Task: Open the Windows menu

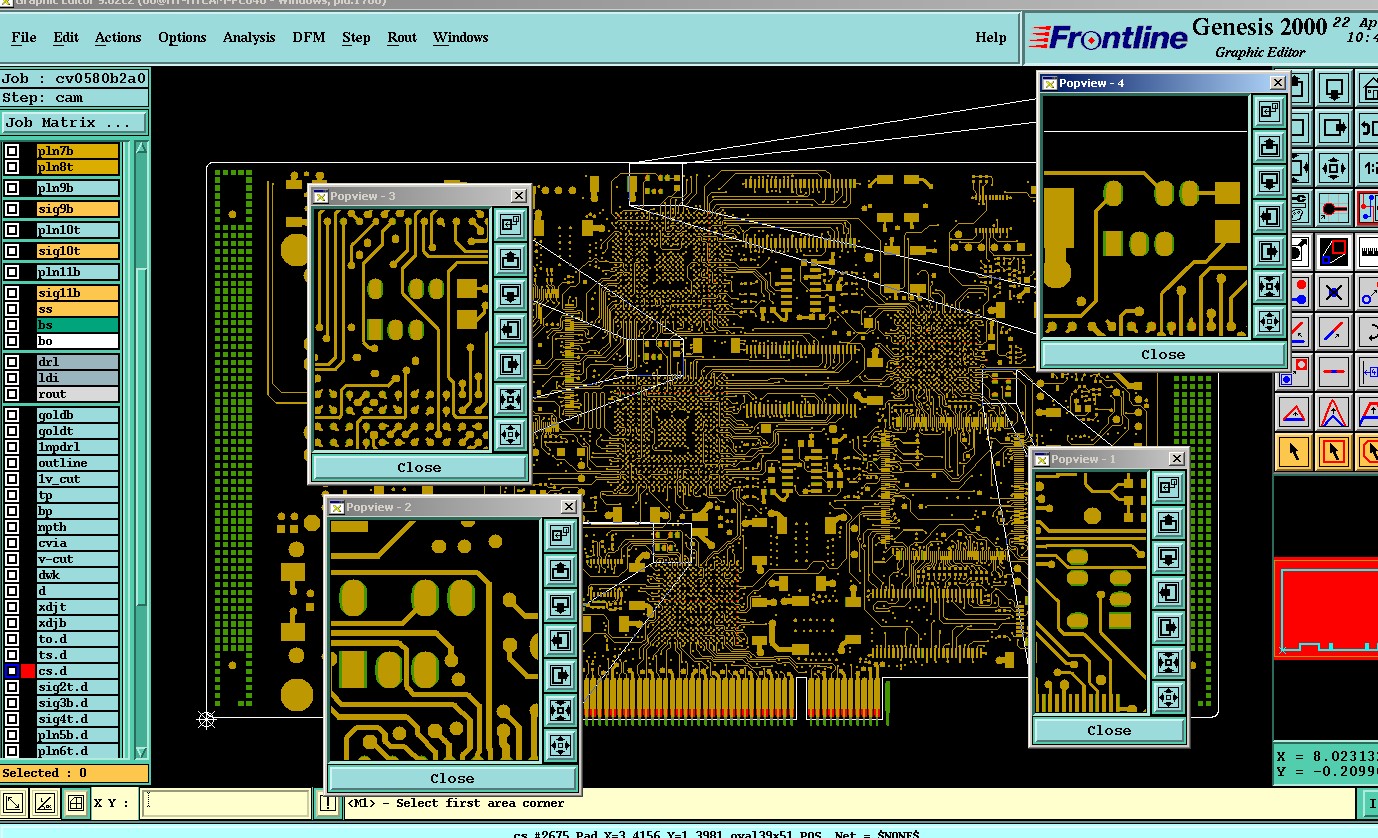Action: click(x=461, y=38)
